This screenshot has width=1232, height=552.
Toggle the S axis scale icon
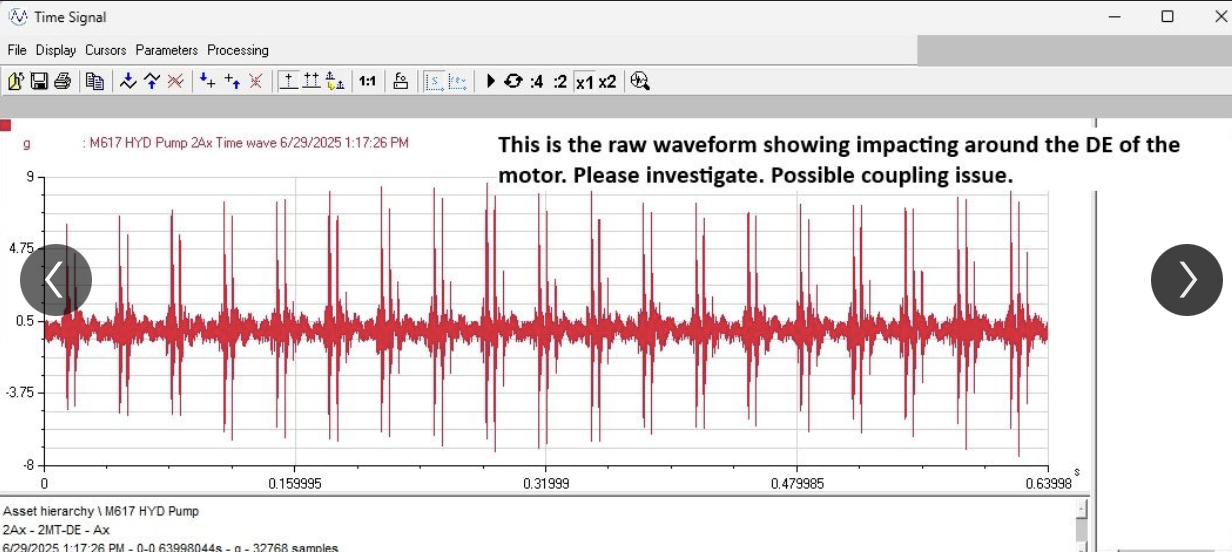pyautogui.click(x=434, y=81)
